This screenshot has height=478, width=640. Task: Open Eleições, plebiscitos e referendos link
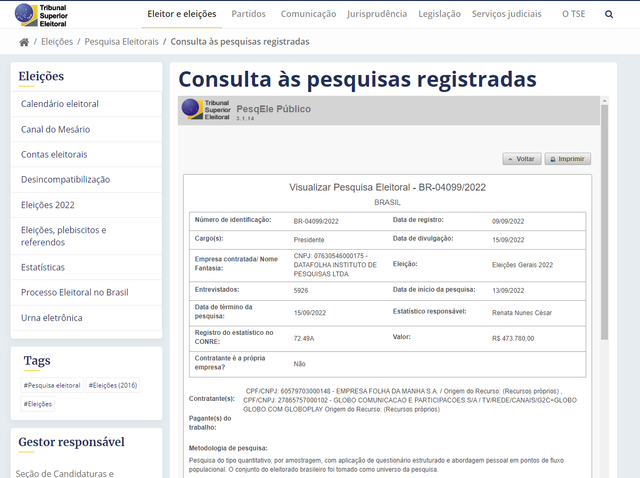point(63,236)
